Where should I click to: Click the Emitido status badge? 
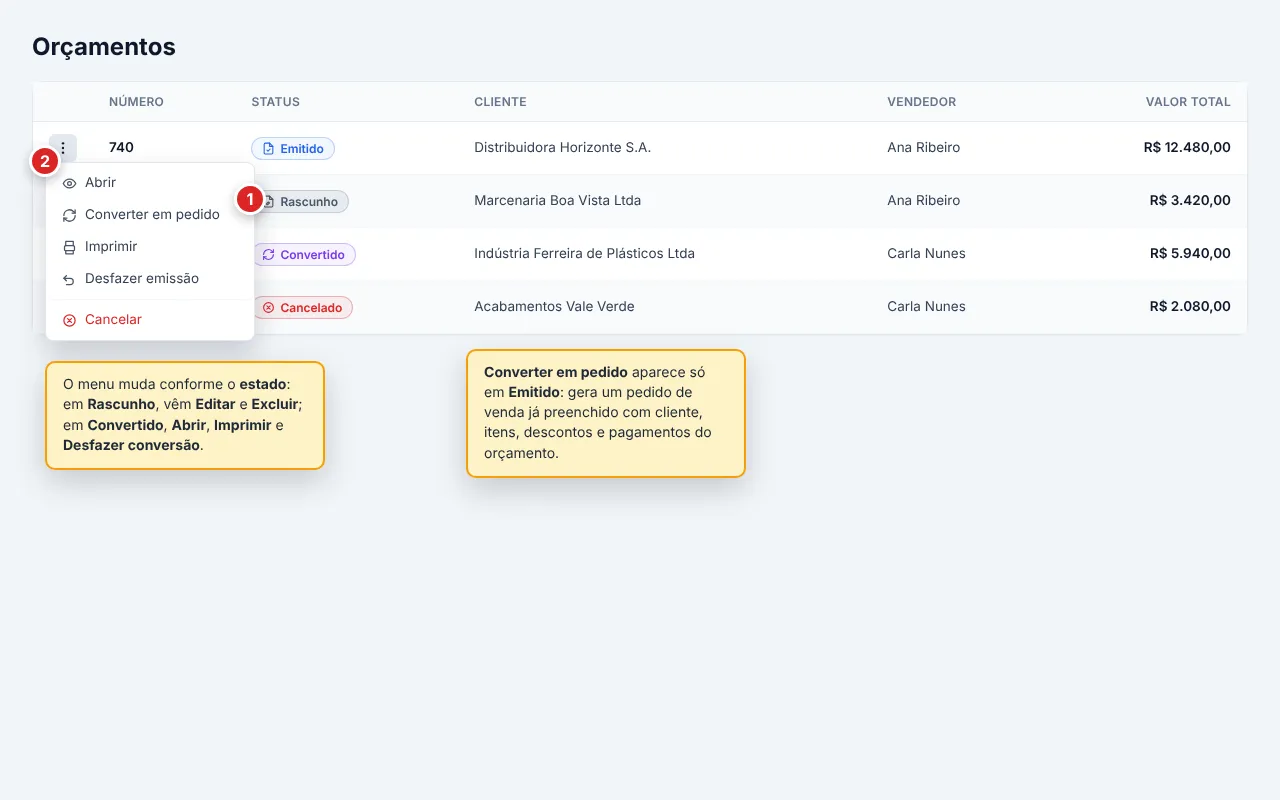coord(293,149)
